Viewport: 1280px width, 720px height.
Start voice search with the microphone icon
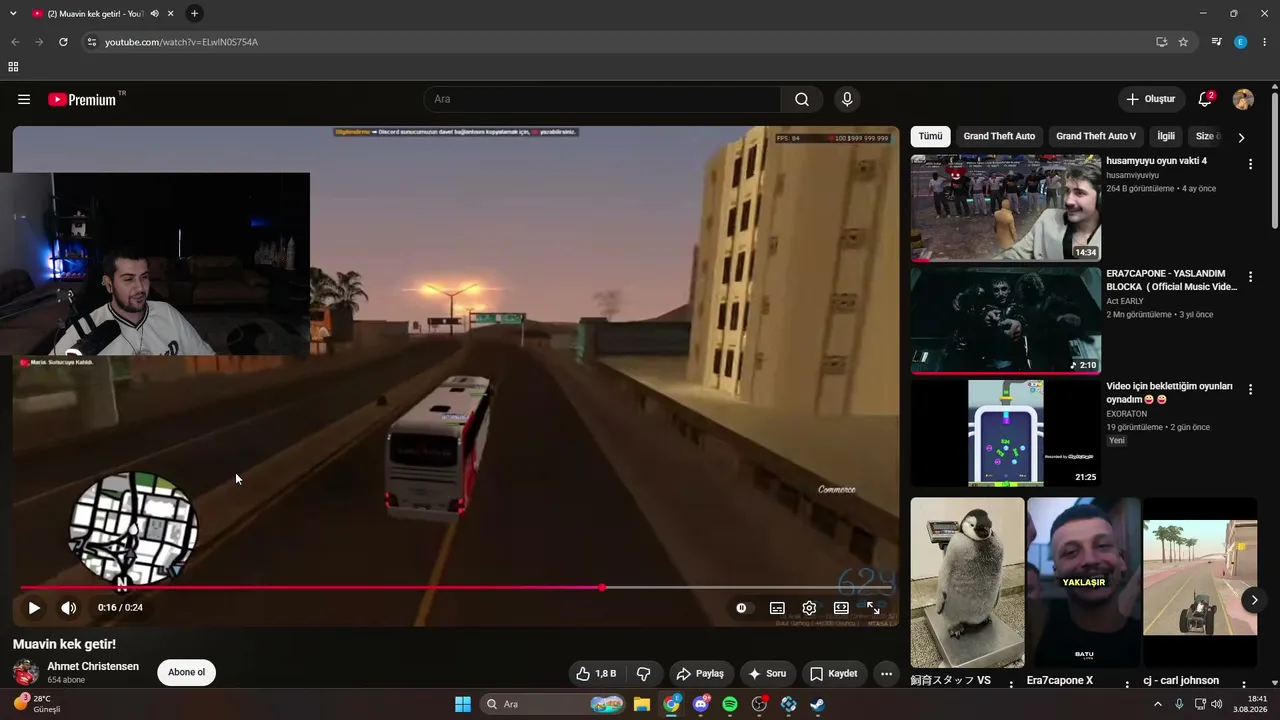point(847,99)
